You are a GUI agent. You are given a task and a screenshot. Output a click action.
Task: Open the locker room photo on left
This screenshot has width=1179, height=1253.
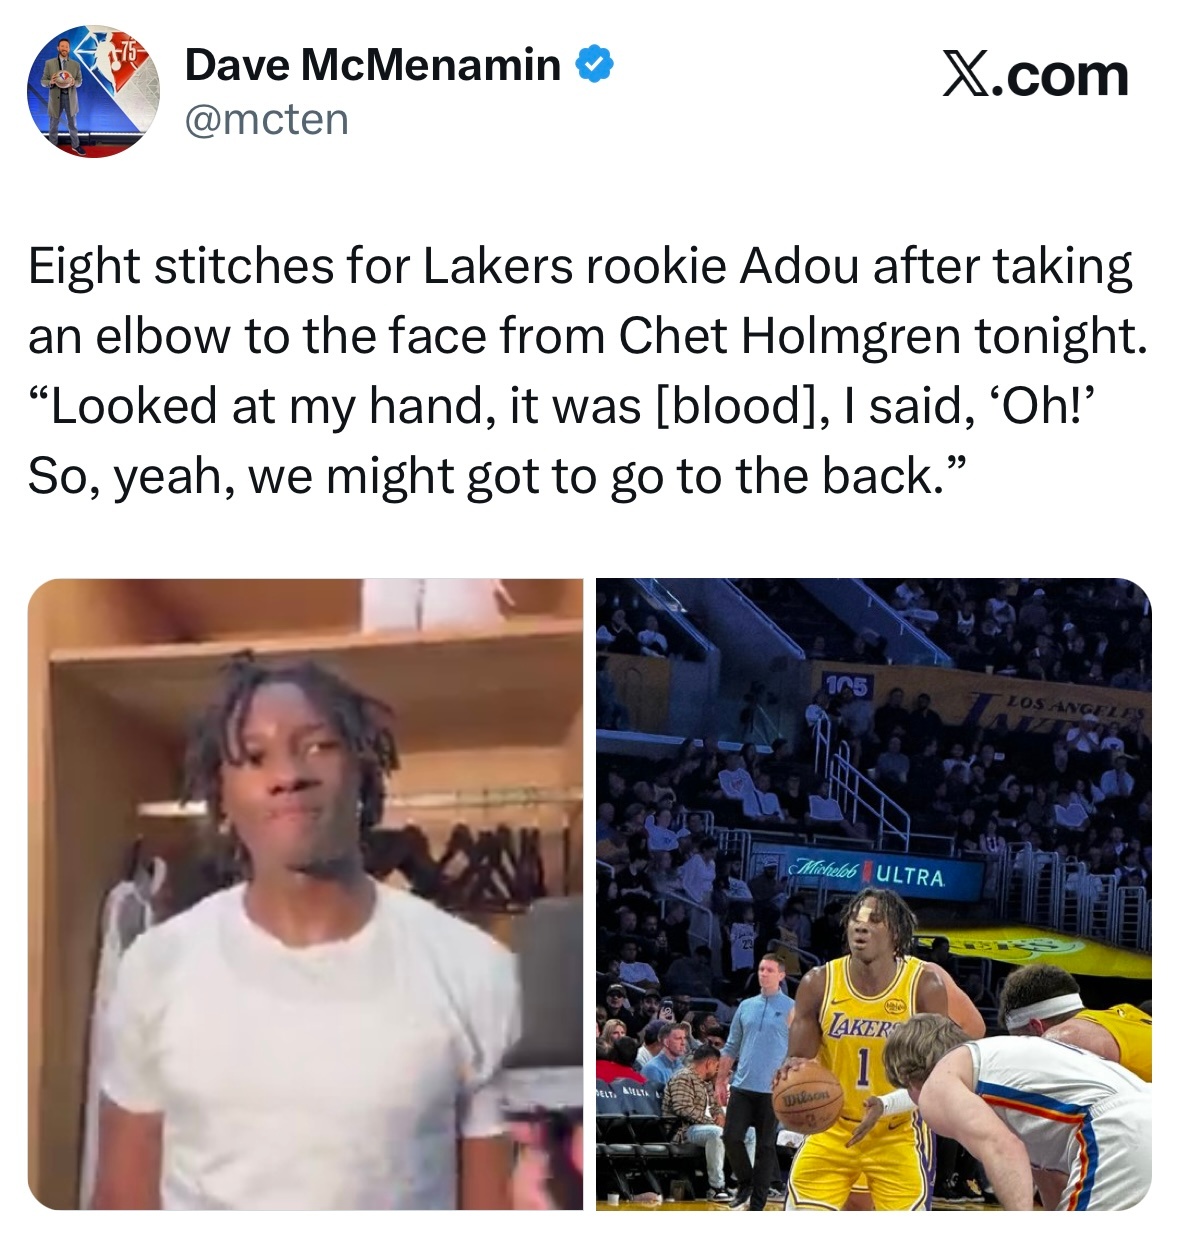coord(305,894)
